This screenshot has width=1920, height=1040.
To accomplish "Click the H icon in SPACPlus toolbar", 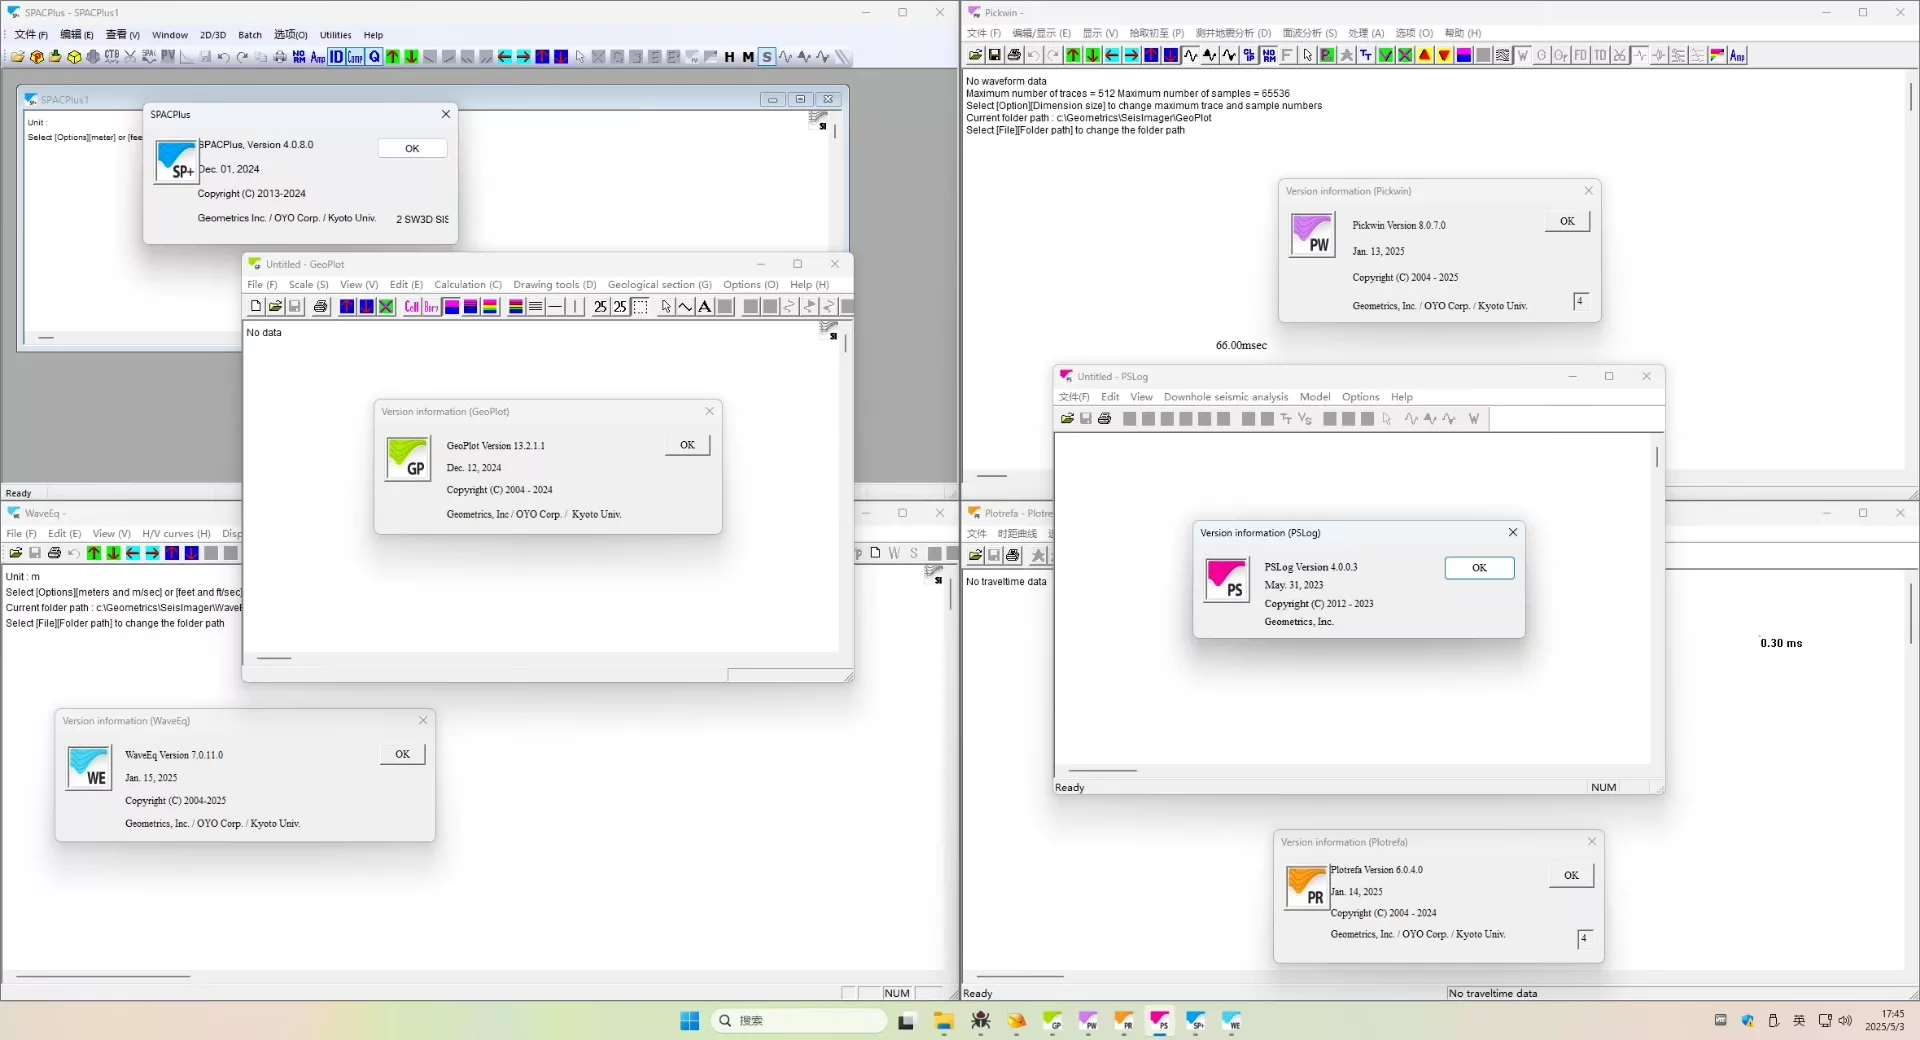I will click(x=729, y=57).
